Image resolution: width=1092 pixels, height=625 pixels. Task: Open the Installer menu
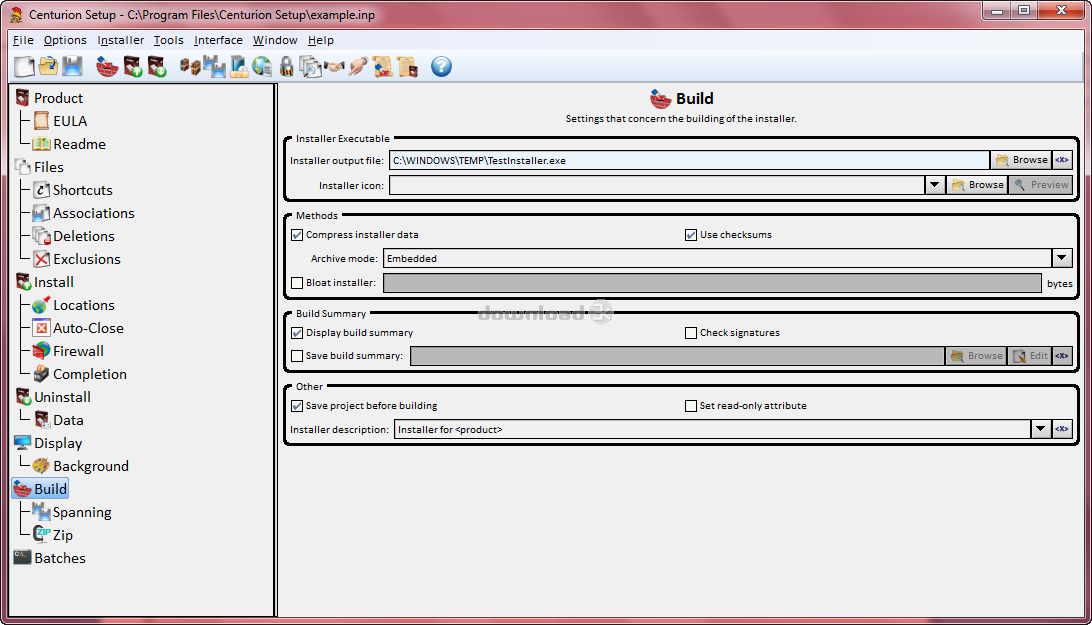click(120, 40)
